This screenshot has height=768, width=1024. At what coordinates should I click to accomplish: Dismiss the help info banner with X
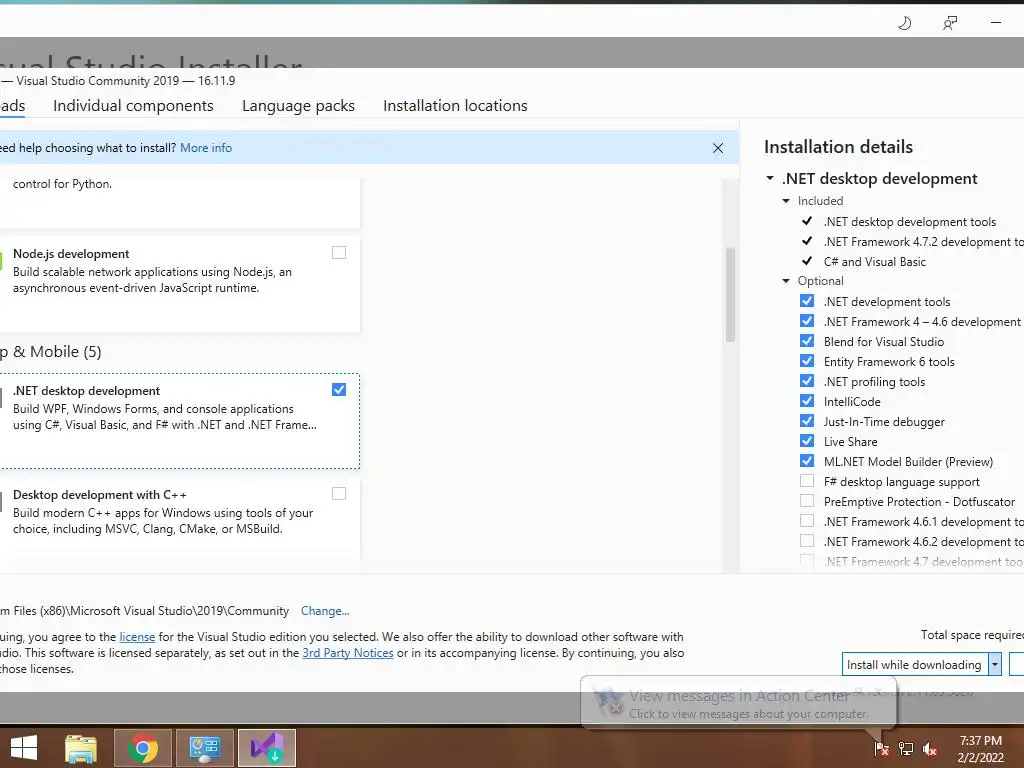coord(718,148)
